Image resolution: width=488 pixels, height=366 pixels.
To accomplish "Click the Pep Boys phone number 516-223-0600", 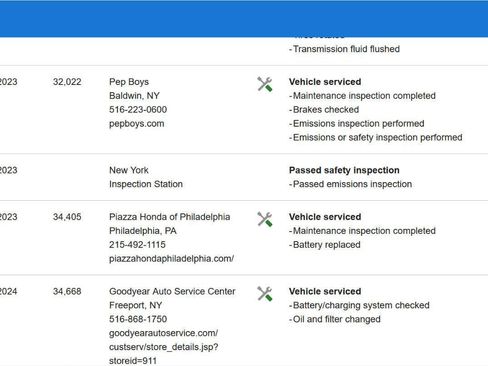I will (x=138, y=110).
